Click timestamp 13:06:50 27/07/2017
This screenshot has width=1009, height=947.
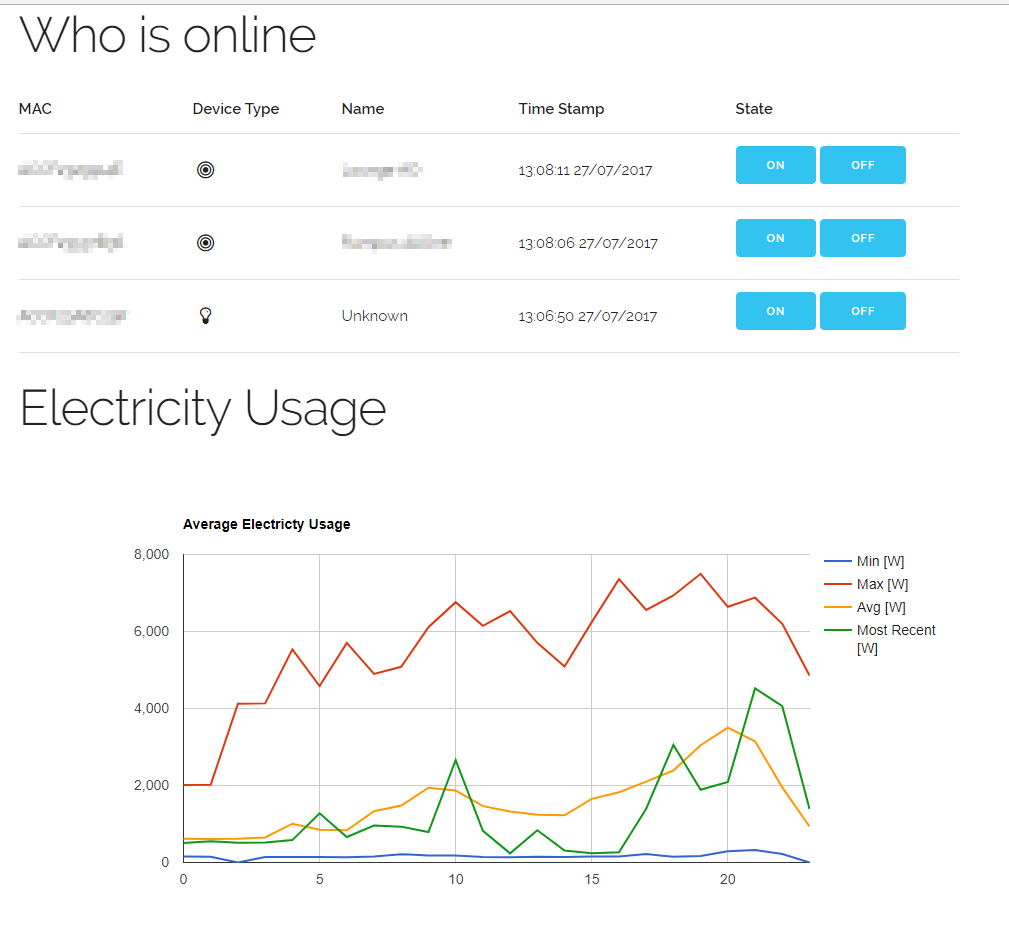coord(588,316)
